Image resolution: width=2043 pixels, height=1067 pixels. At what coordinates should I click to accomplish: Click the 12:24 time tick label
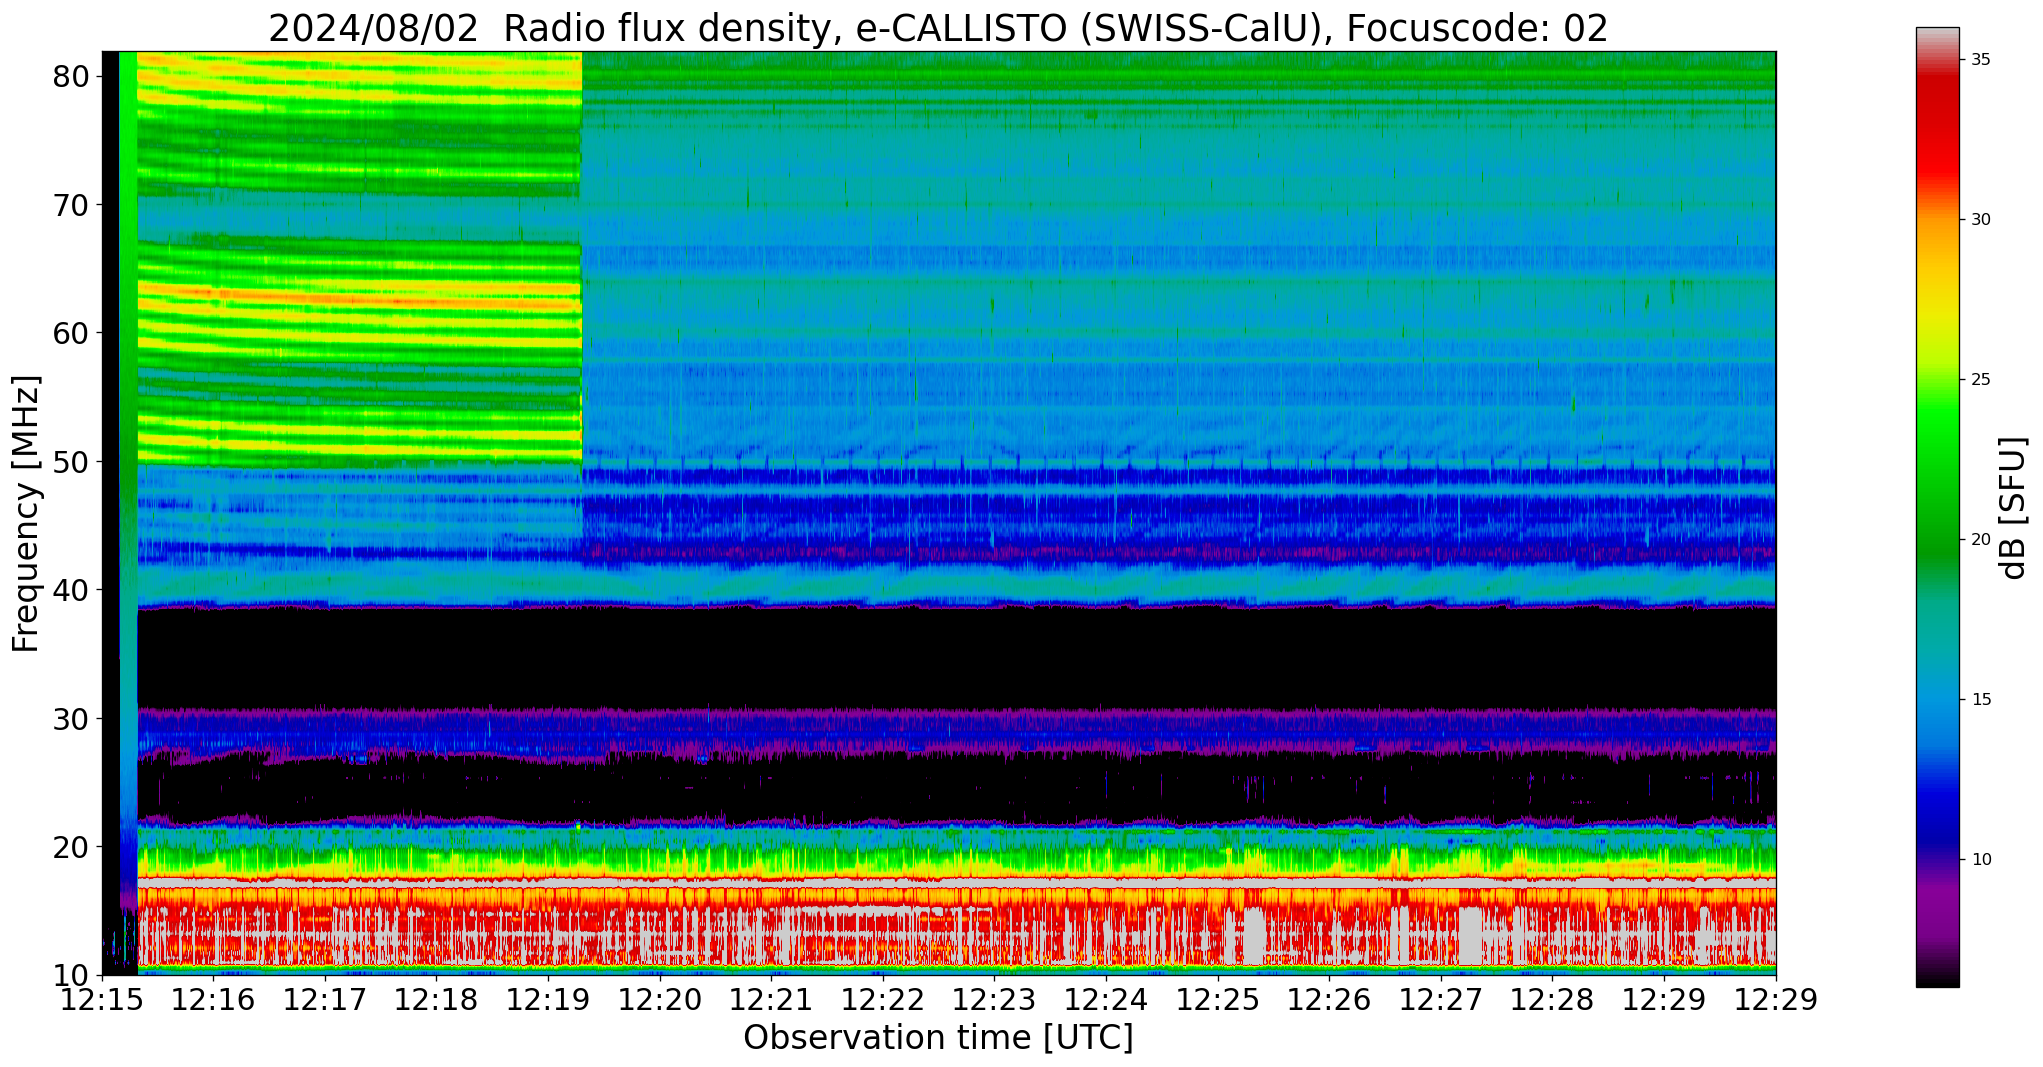1106,1000
